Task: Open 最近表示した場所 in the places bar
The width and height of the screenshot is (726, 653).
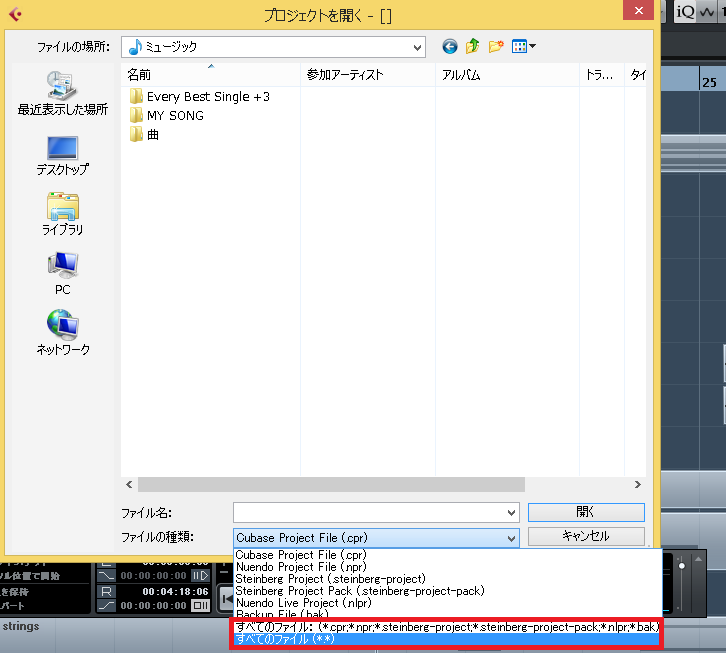Action: [63, 93]
